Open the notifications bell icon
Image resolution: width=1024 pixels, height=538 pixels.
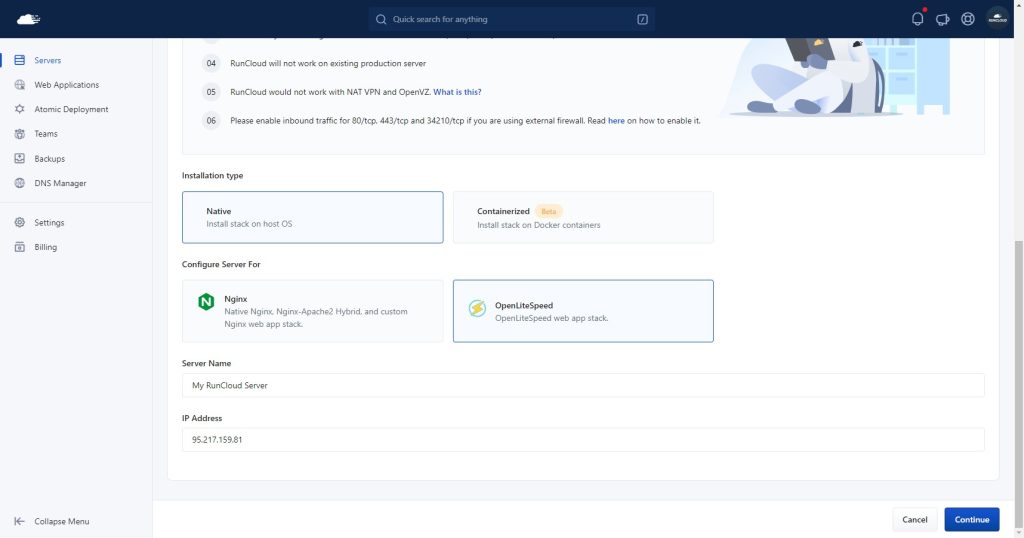pos(917,19)
